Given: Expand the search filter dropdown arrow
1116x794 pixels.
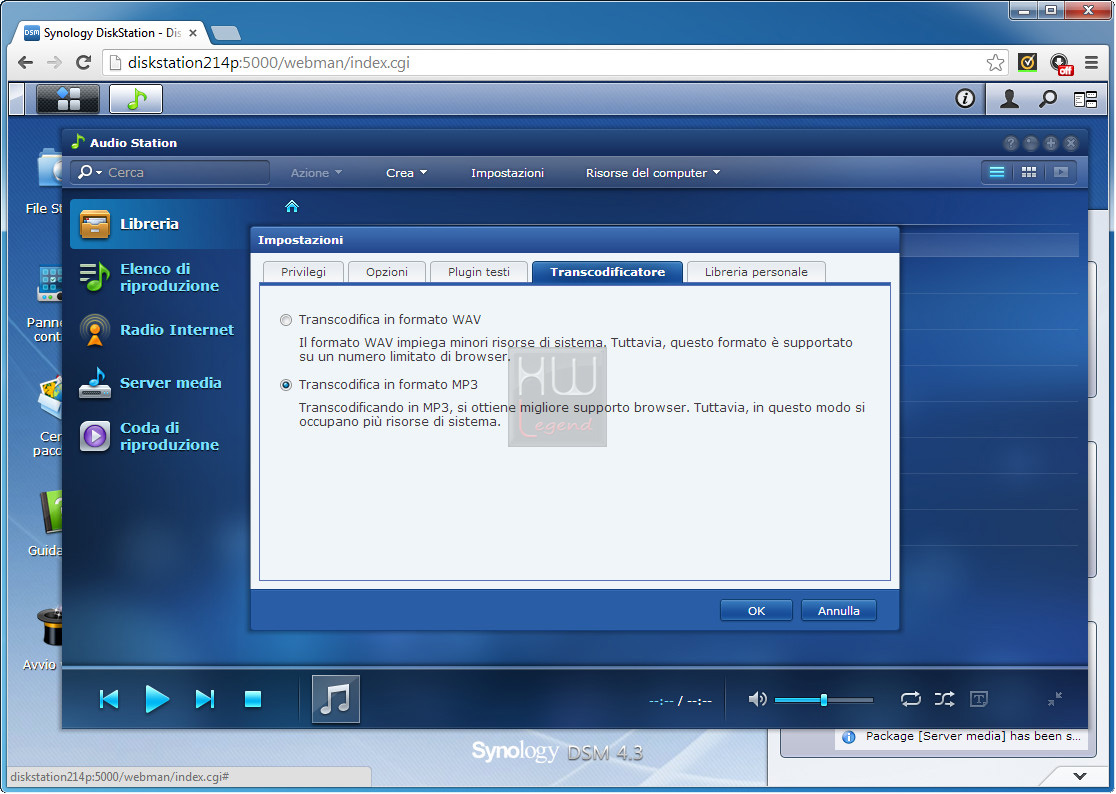Looking at the screenshot, I should 99,173.
